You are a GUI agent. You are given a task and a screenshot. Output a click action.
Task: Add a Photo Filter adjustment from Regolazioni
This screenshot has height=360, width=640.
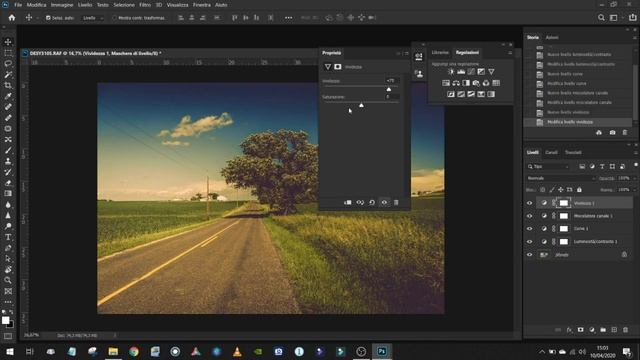pyautogui.click(x=476, y=83)
